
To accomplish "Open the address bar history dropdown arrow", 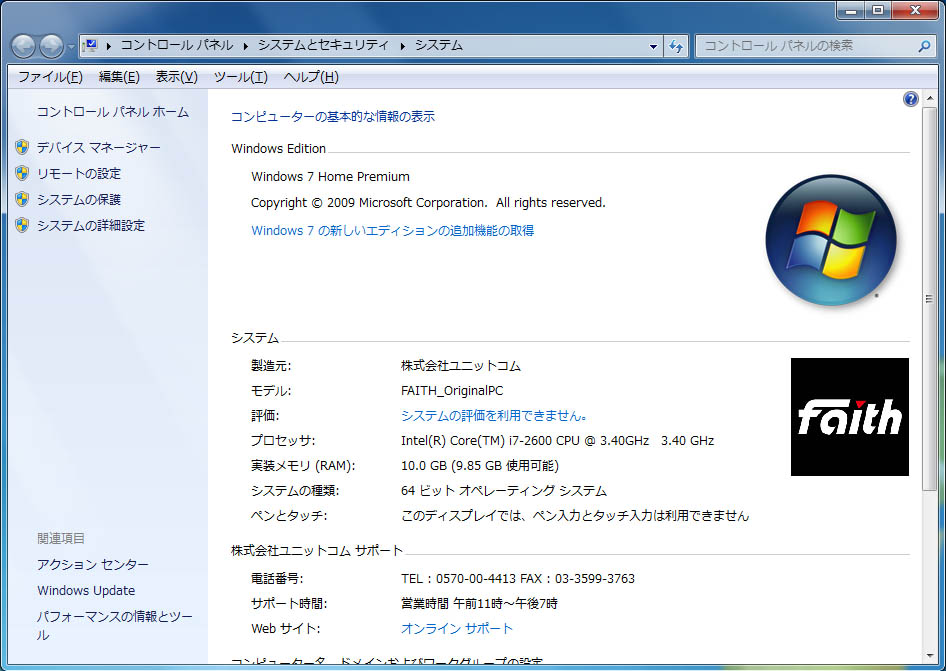I will pyautogui.click(x=654, y=45).
